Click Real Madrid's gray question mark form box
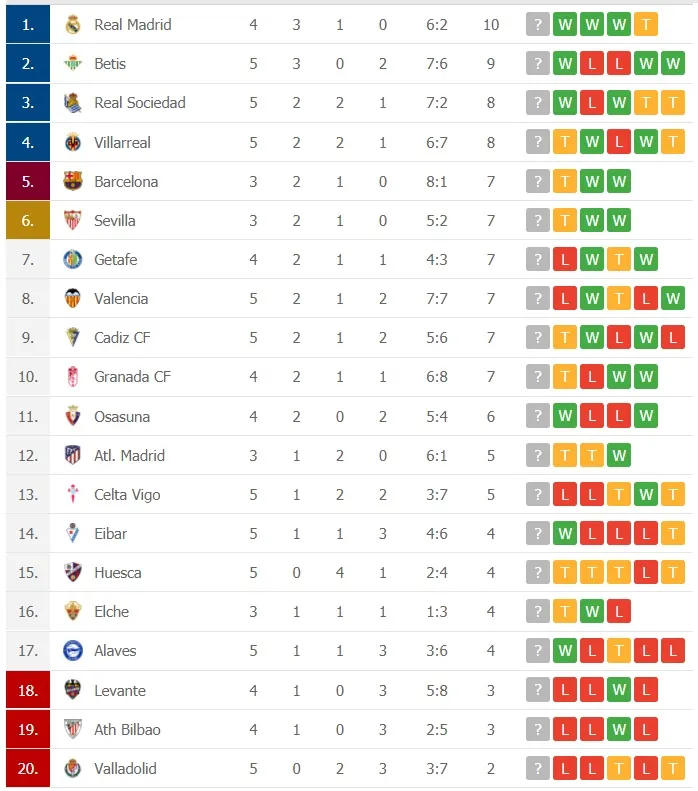Screen dimensions: 698x791 point(538,24)
